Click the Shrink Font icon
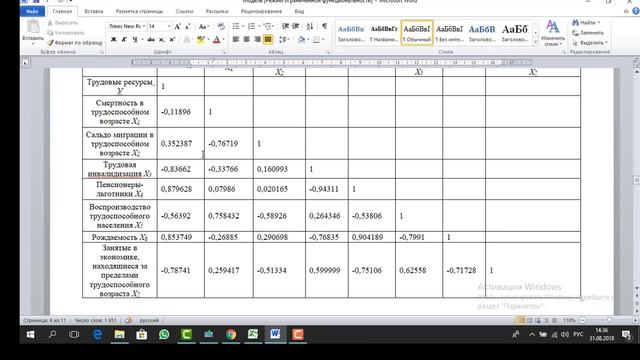The image size is (640, 360). (188, 27)
